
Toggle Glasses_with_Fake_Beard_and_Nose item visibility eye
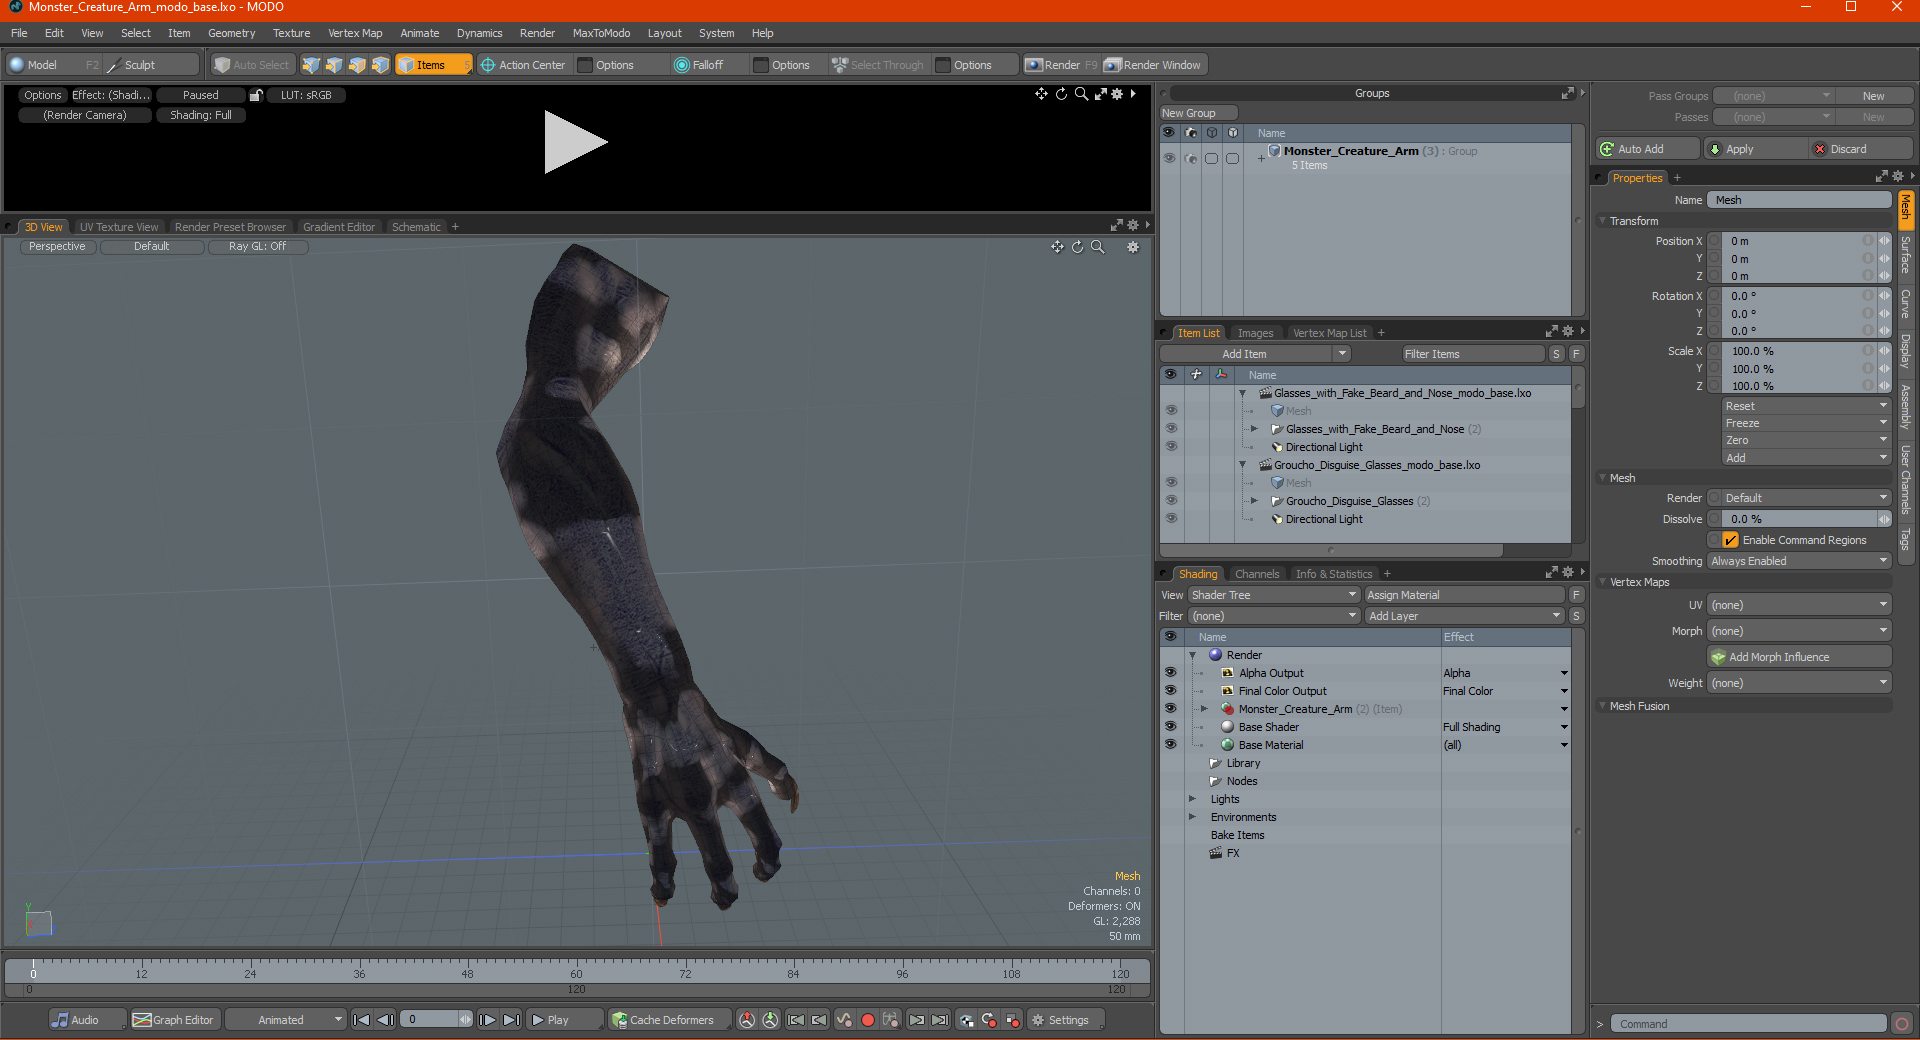(1170, 429)
